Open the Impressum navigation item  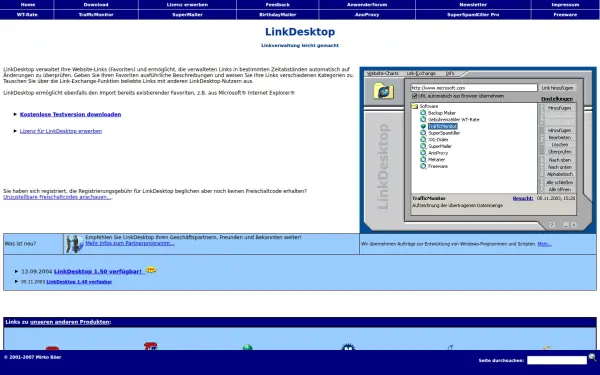pos(565,5)
